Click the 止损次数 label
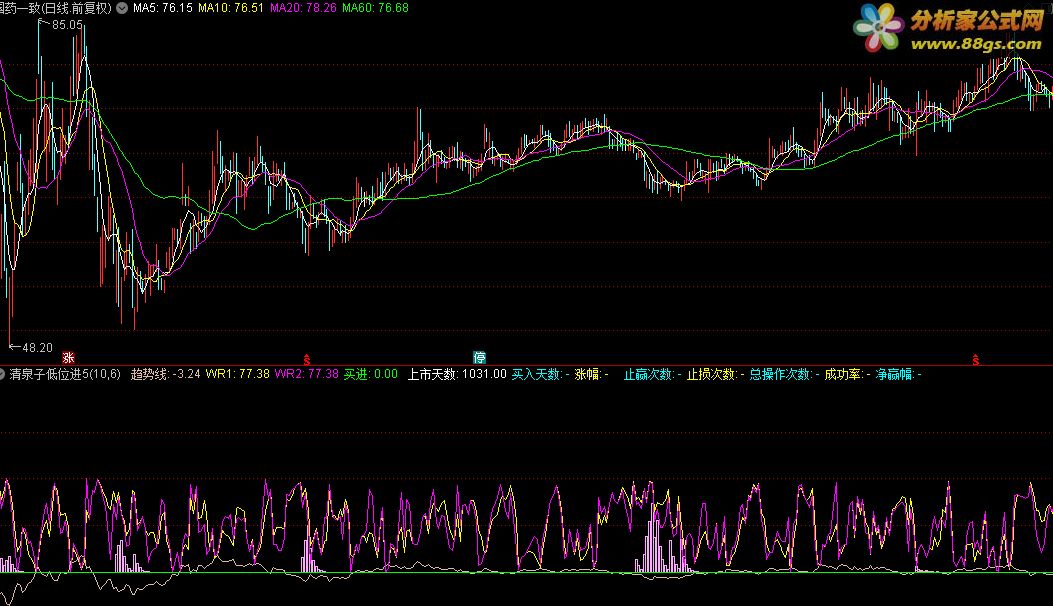The image size is (1053, 606). pyautogui.click(x=715, y=374)
